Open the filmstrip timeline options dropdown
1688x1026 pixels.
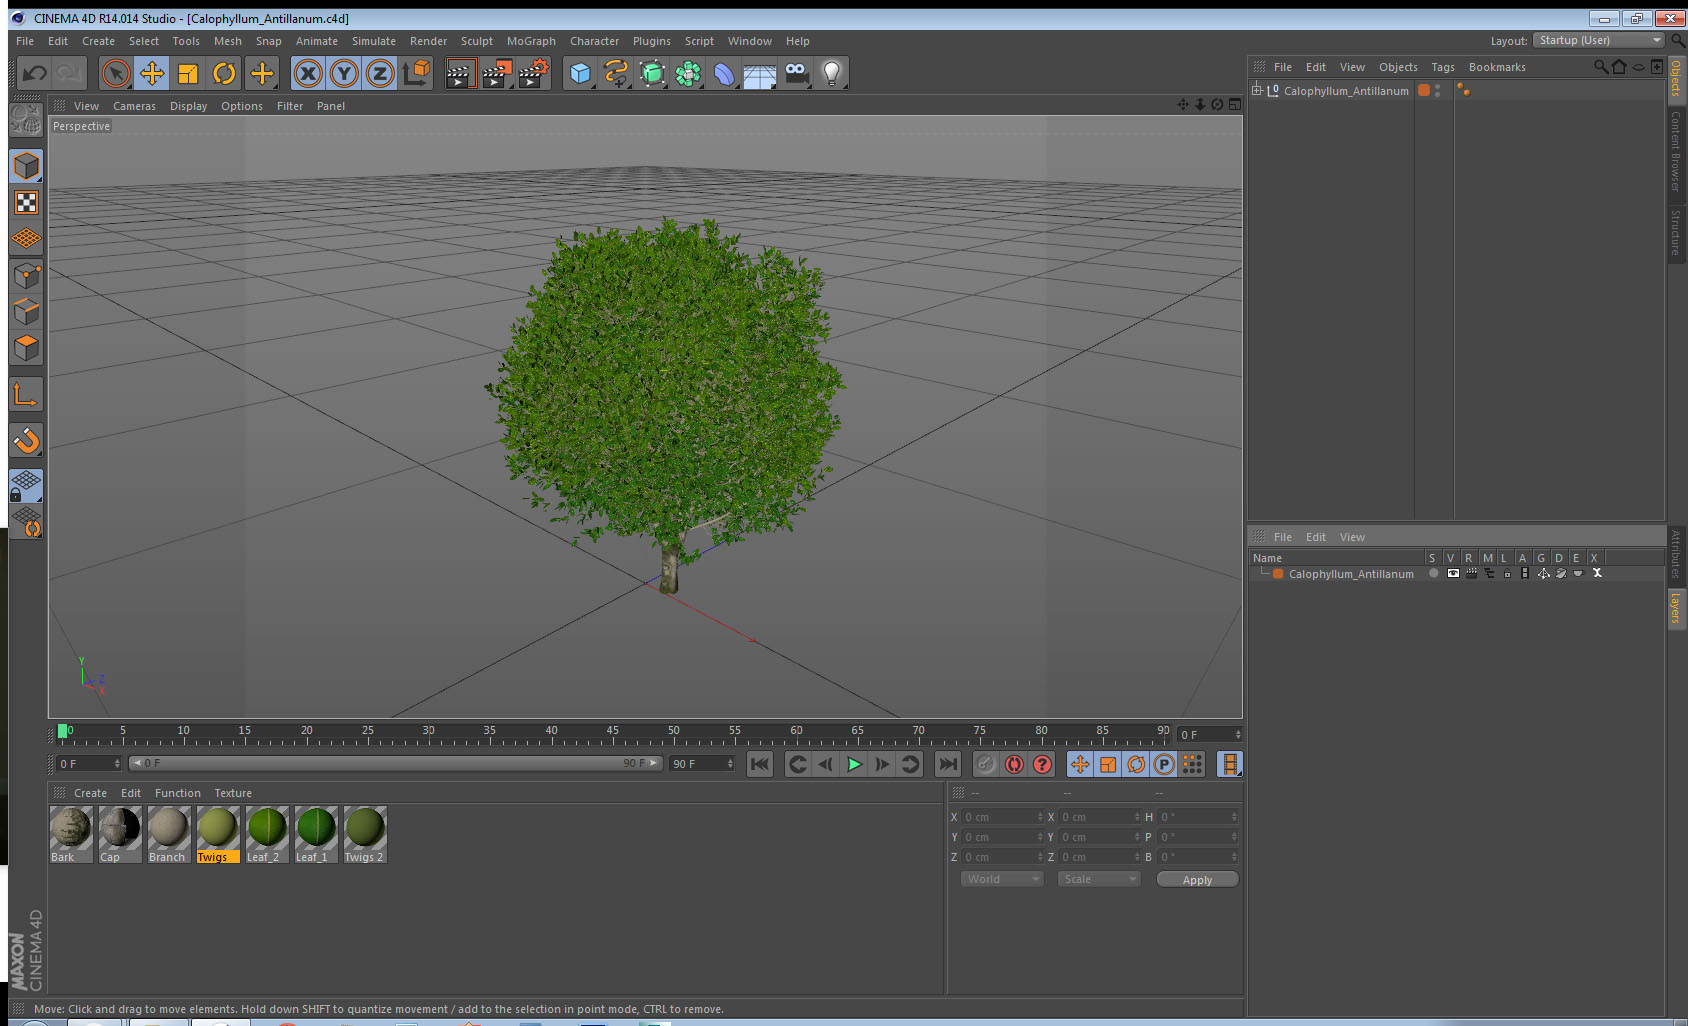[x=1230, y=764]
